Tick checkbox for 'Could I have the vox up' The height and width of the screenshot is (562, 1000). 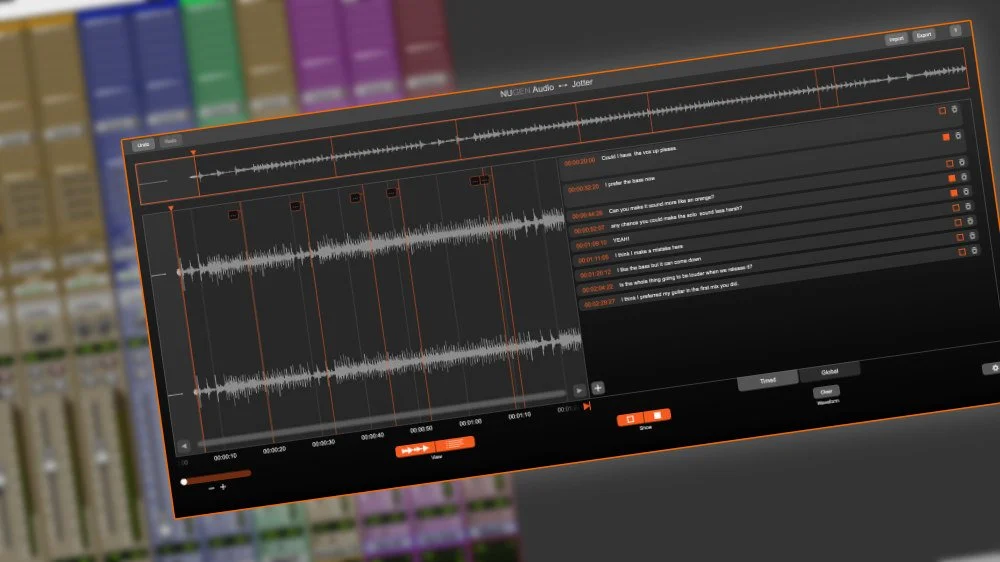click(x=942, y=111)
